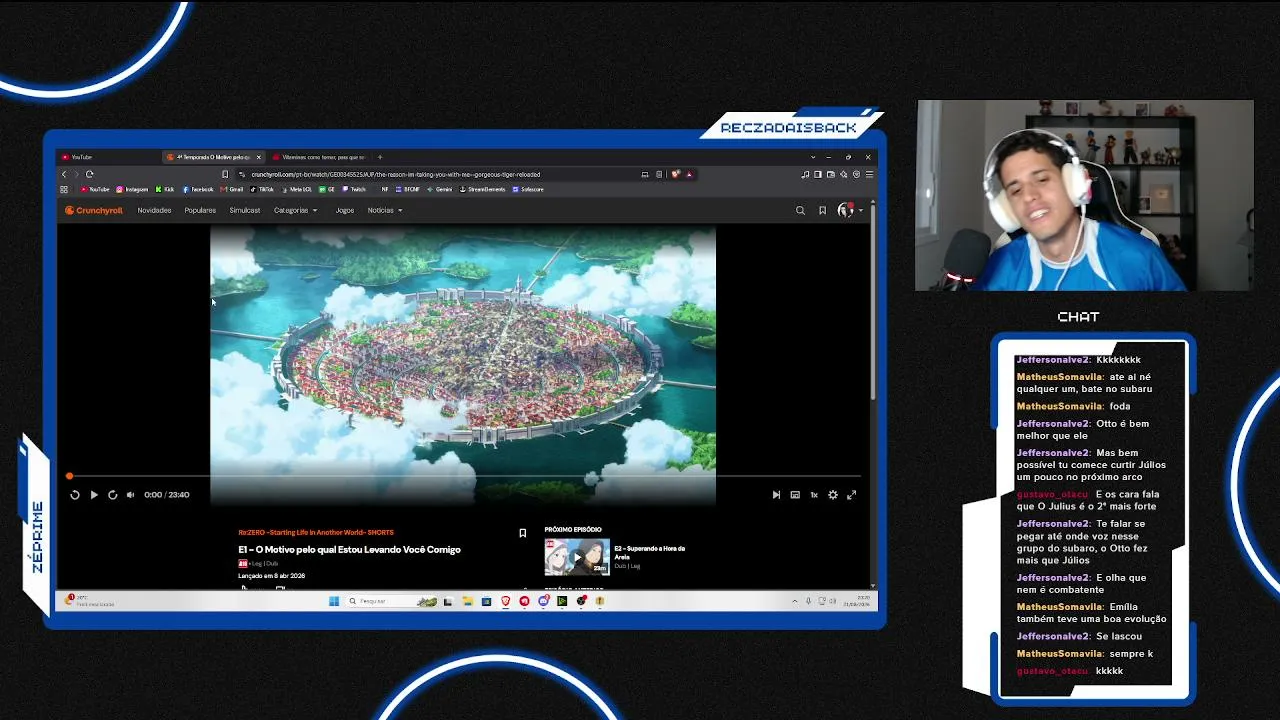The image size is (1280, 720).
Task: Open the Re:ZERO Shorts series link
Action: point(316,533)
